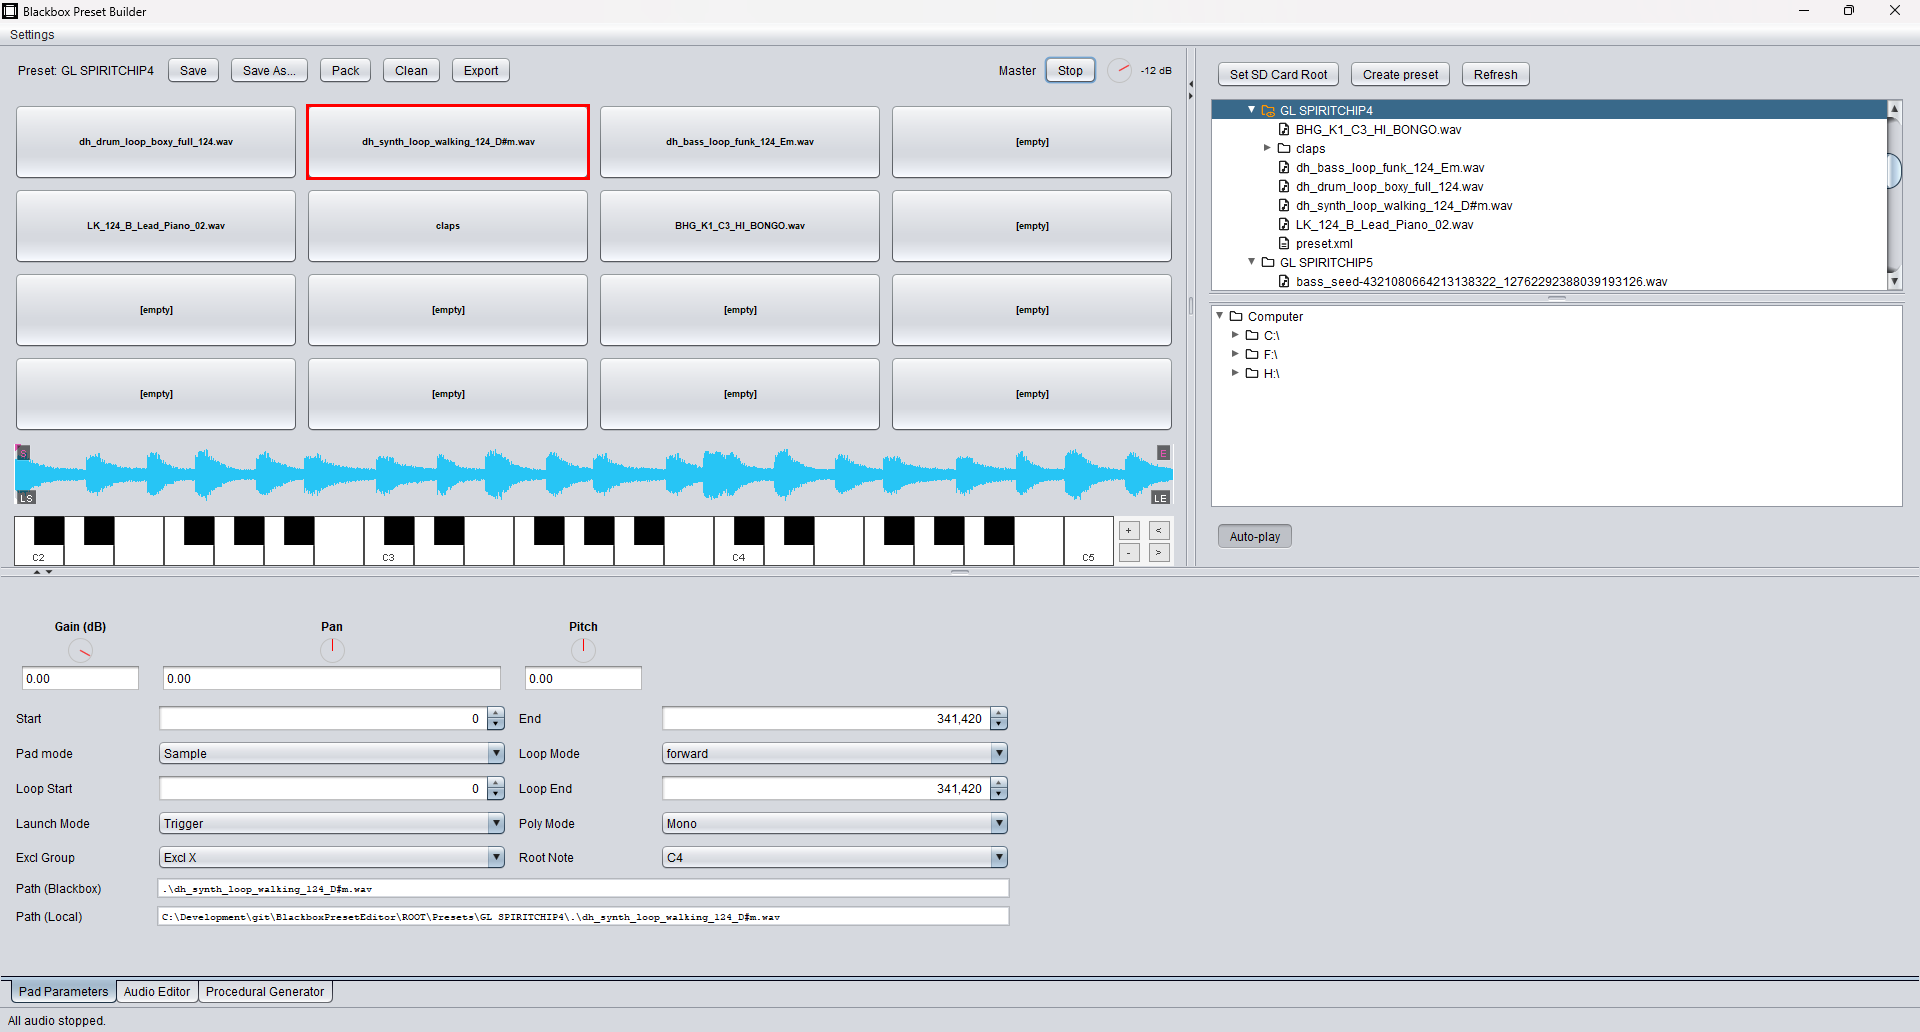Collapse the GL SPIRITCHIP4 folder

pyautogui.click(x=1251, y=110)
